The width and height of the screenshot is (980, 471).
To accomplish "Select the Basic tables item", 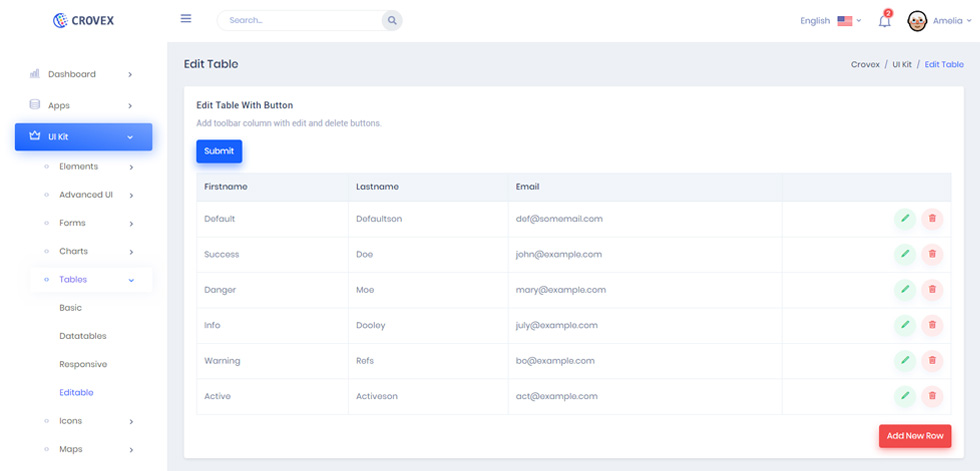I will (x=71, y=307).
